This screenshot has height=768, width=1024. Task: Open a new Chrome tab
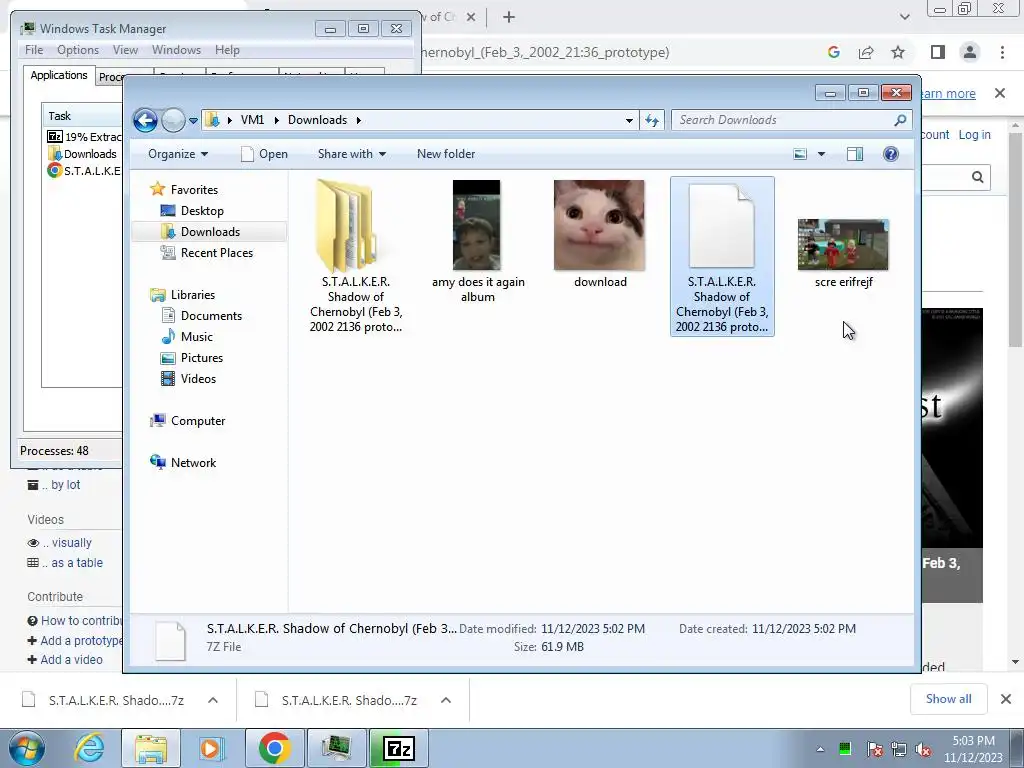tap(509, 17)
